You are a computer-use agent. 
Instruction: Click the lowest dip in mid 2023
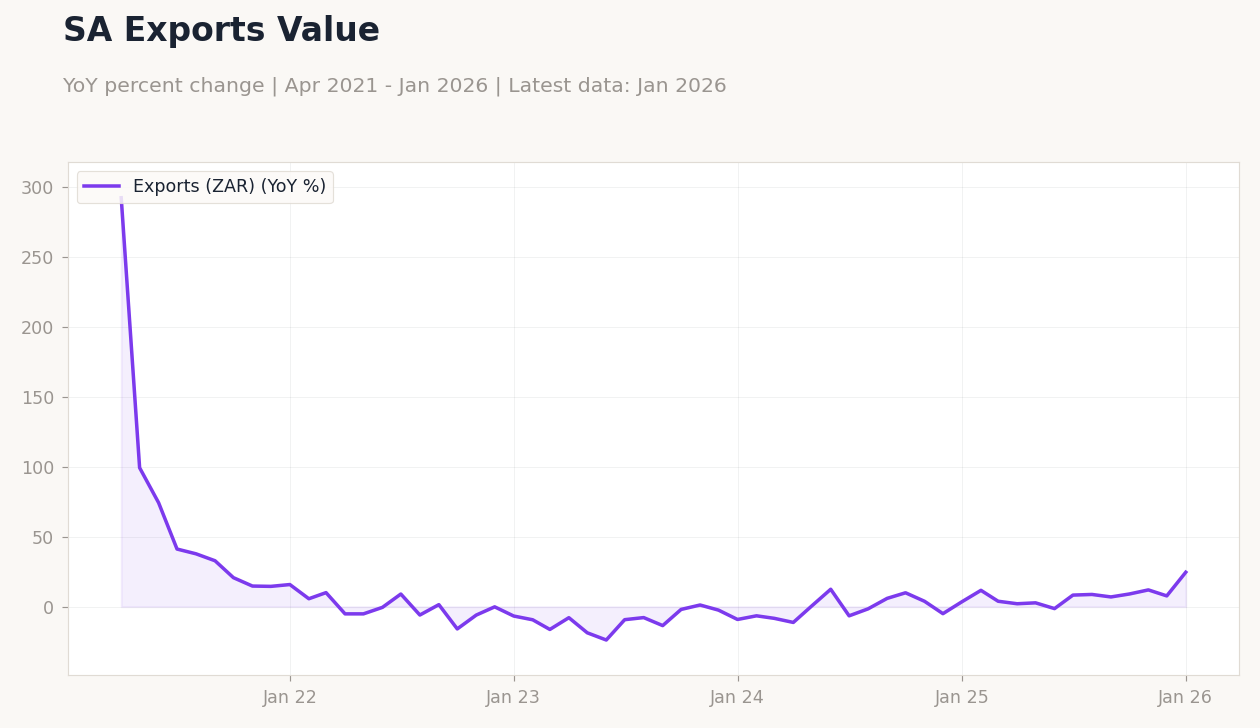(x=605, y=640)
